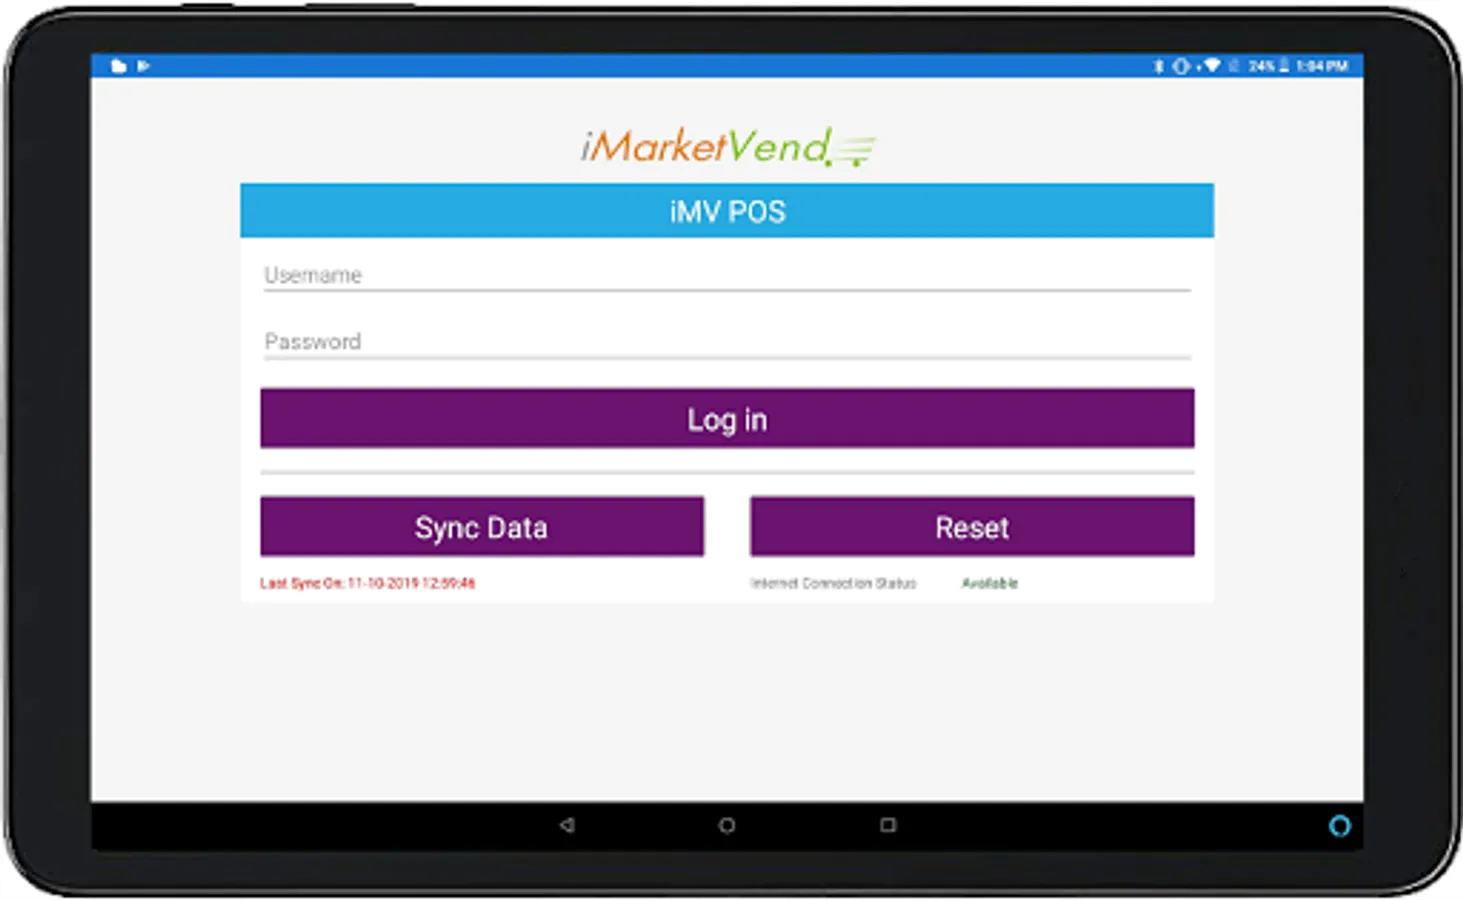Click the iMarketVend logo

pyautogui.click(x=728, y=147)
